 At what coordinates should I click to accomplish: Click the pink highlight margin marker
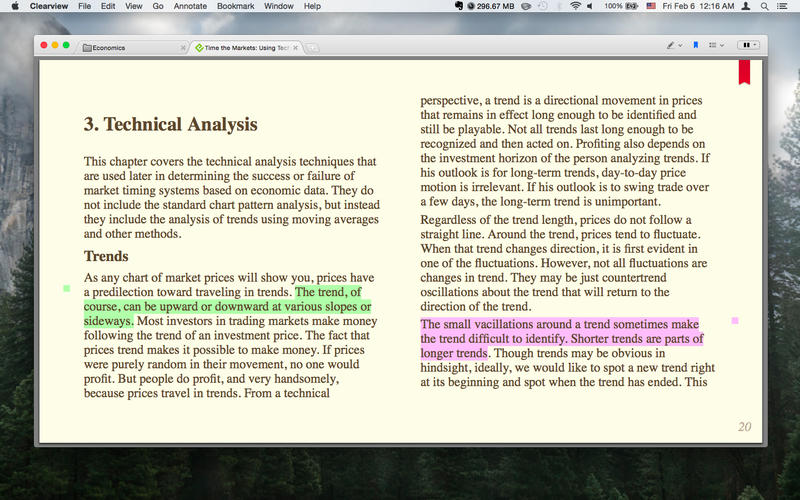(x=735, y=321)
